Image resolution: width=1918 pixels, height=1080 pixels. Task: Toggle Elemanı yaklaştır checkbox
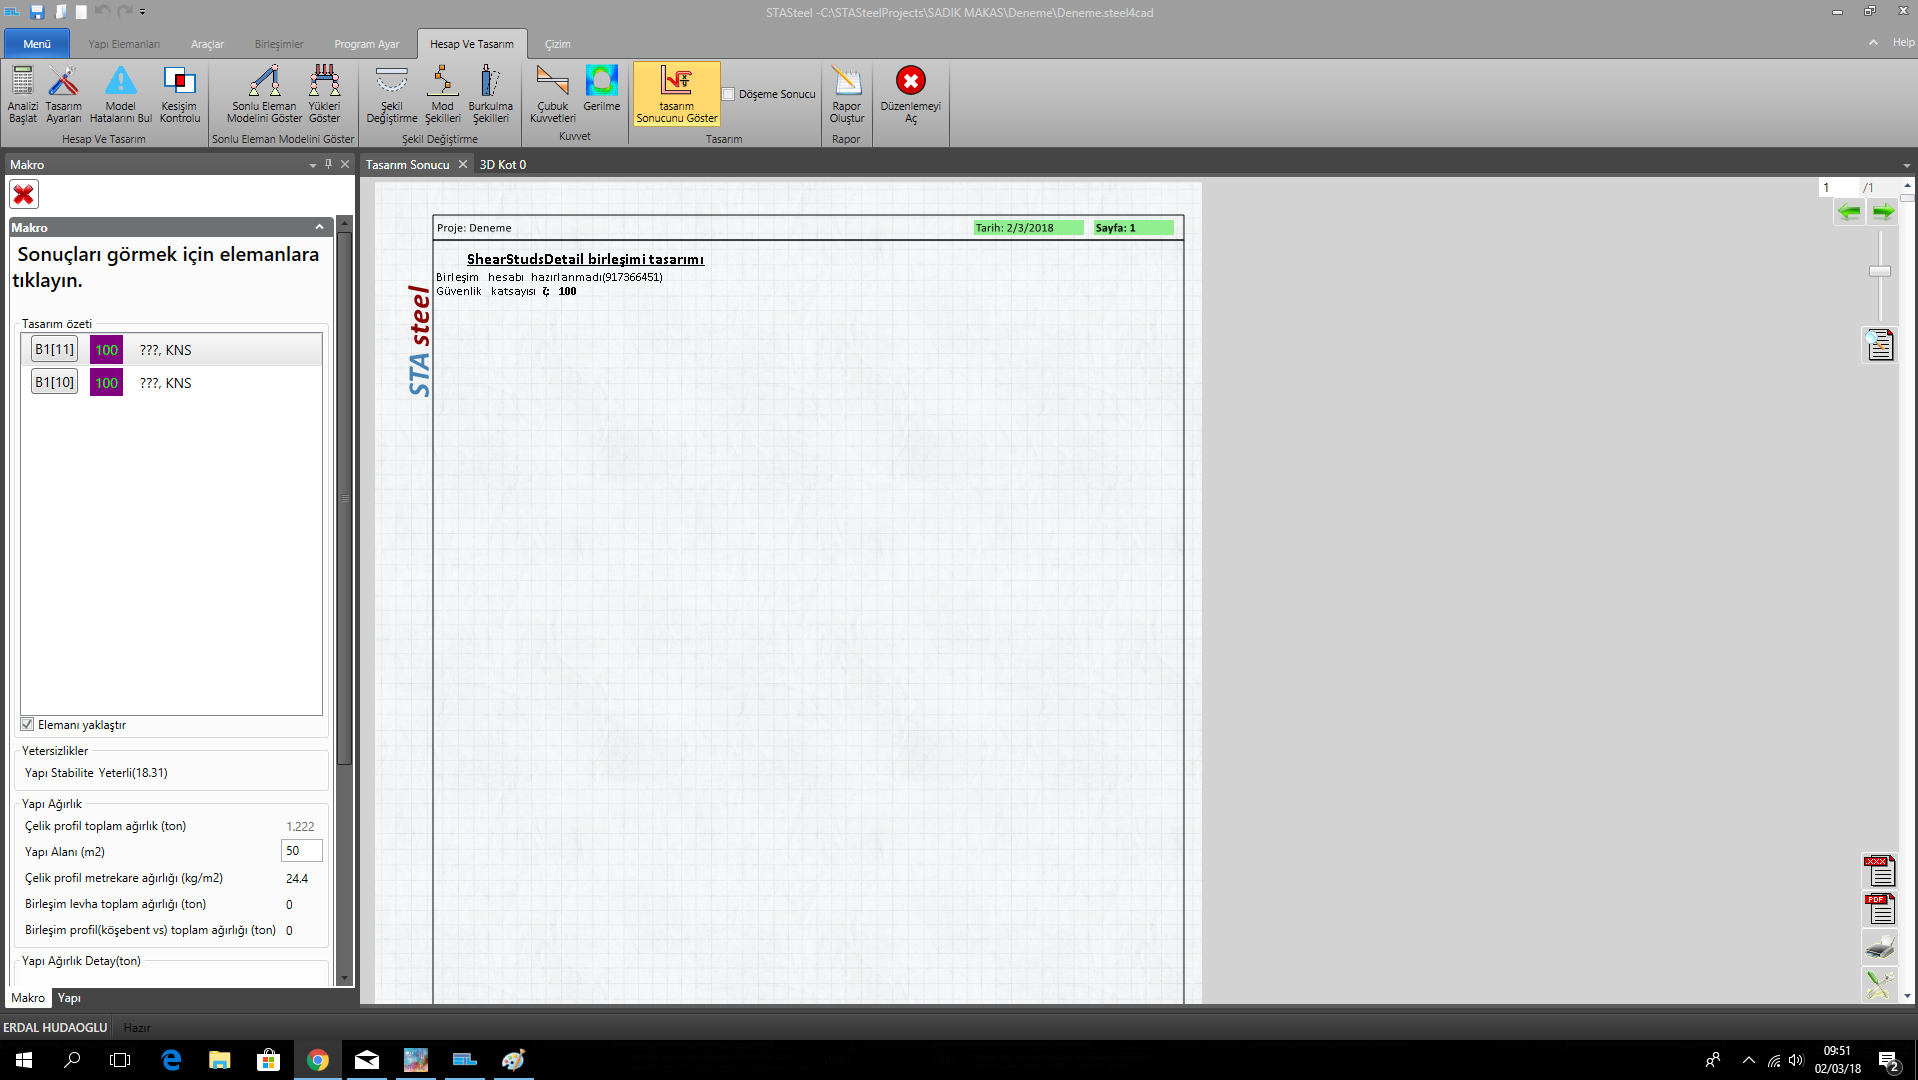(28, 724)
